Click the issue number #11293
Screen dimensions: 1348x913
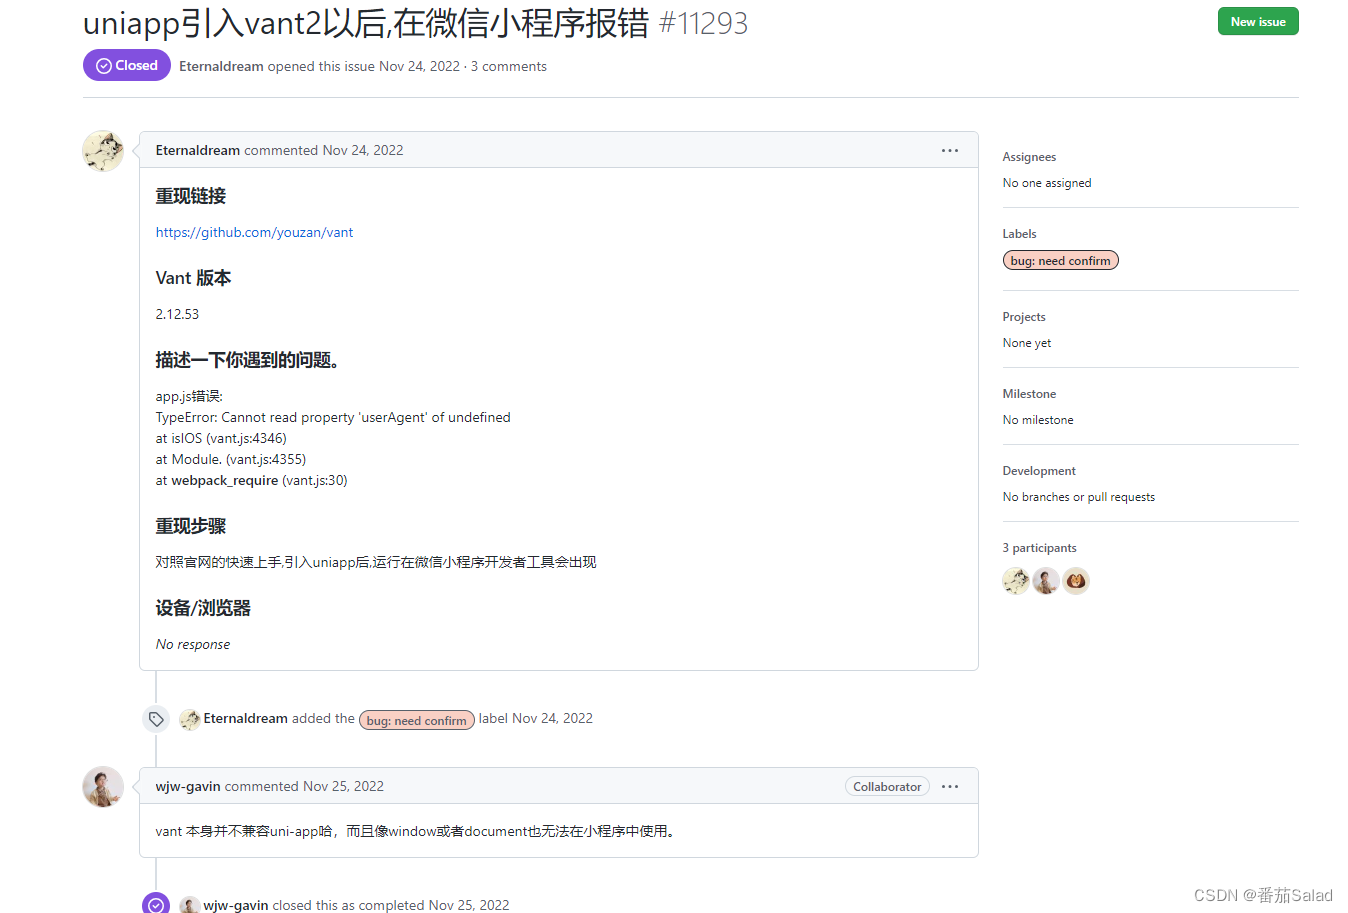pyautogui.click(x=703, y=23)
